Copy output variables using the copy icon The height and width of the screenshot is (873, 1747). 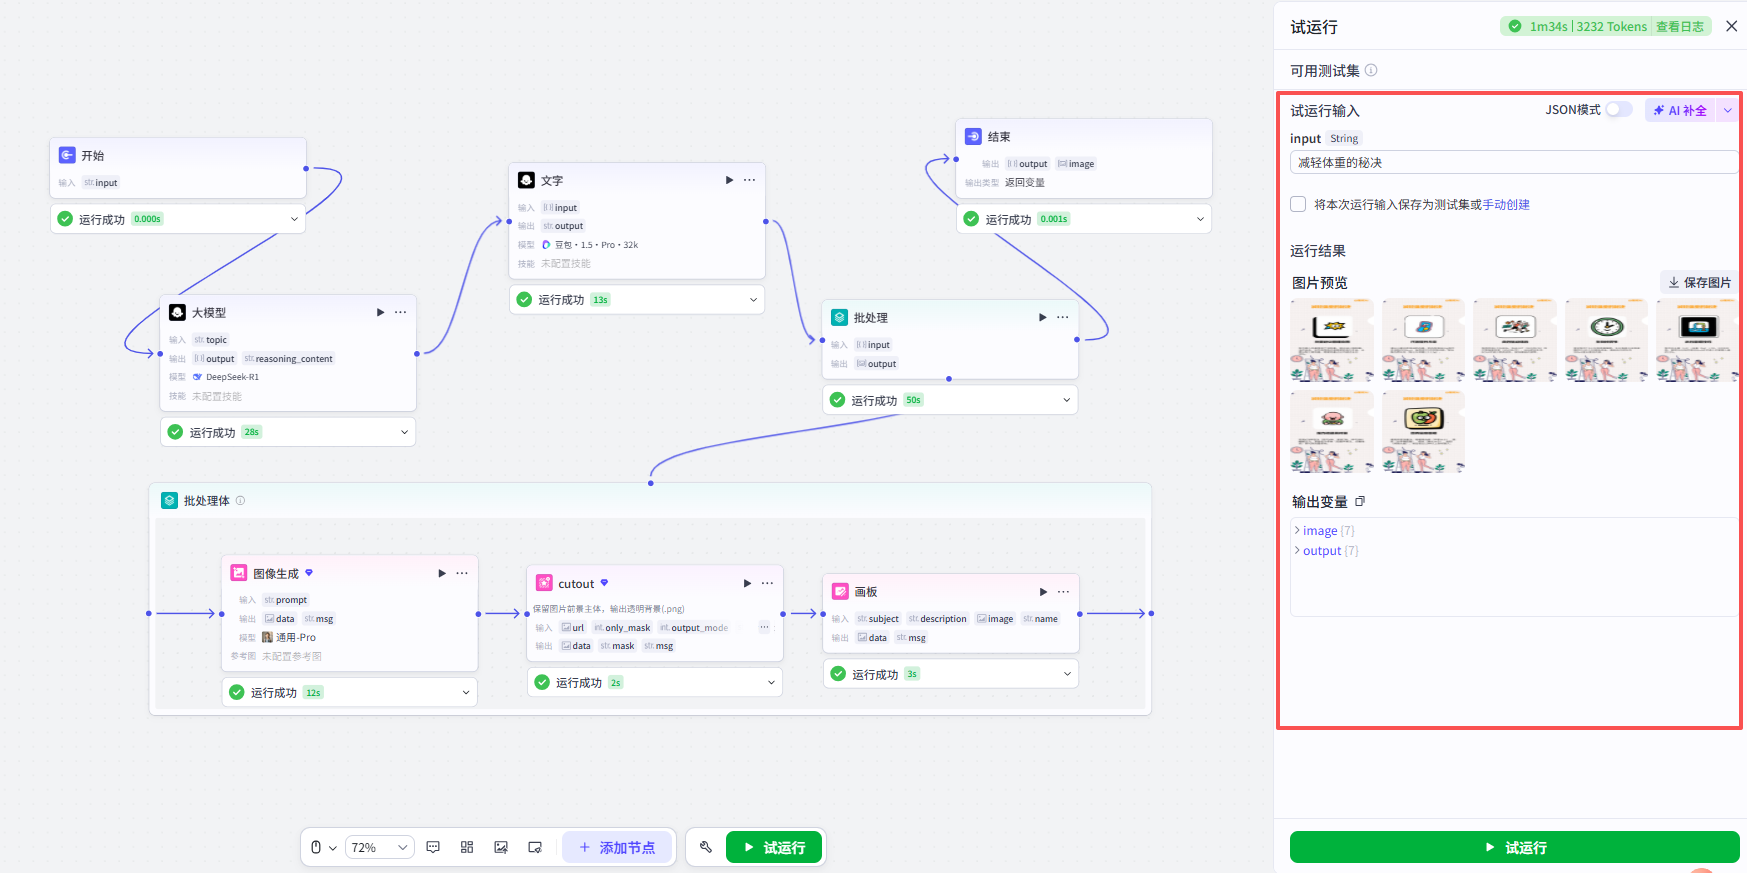tap(1360, 501)
